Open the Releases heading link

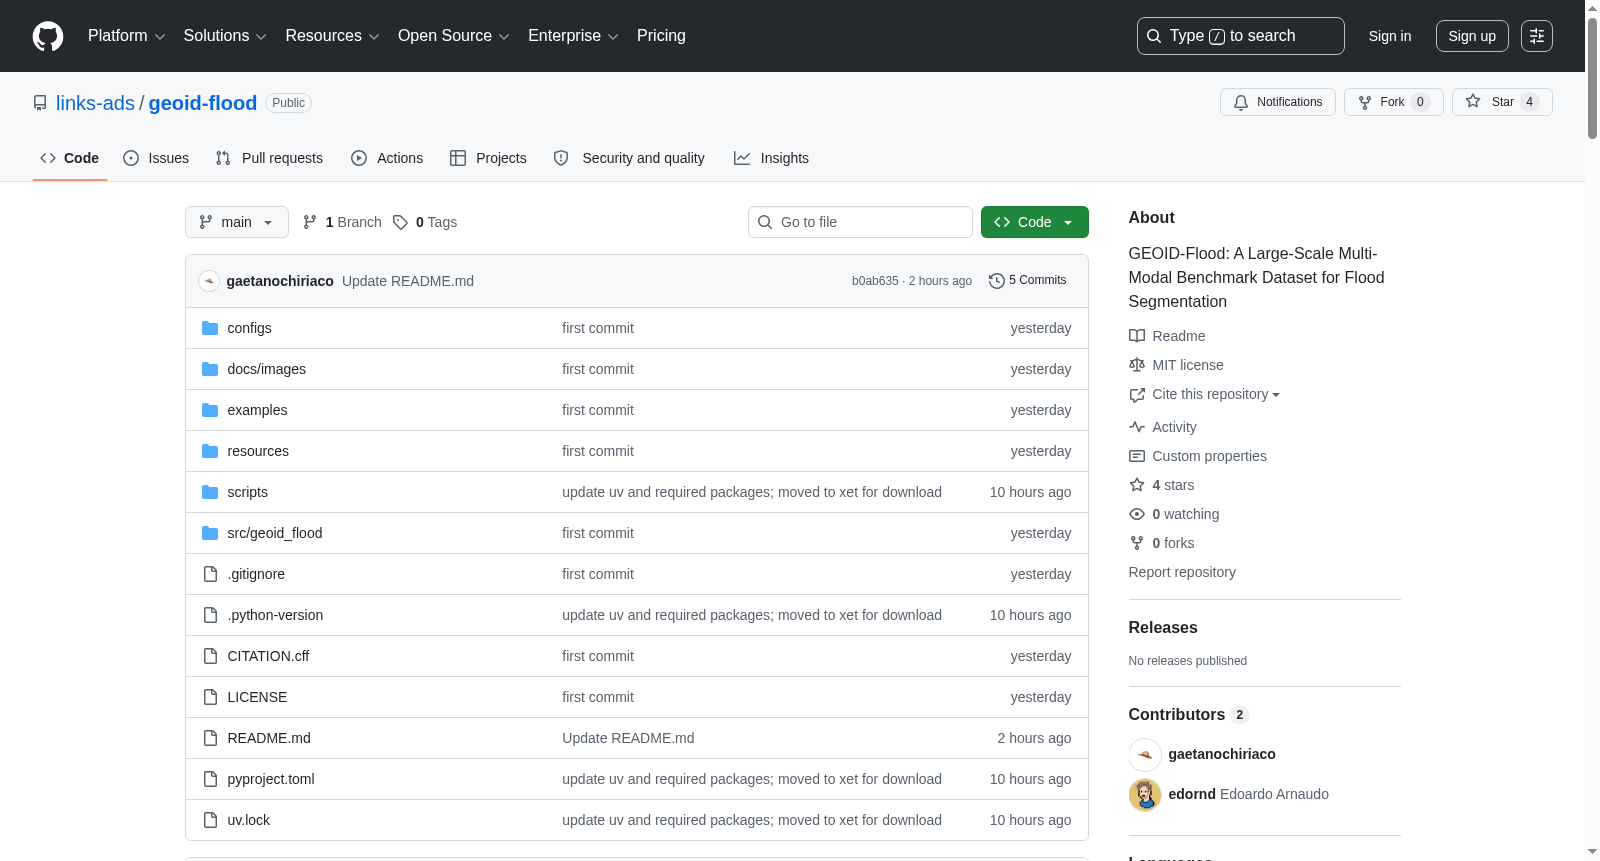click(x=1163, y=628)
